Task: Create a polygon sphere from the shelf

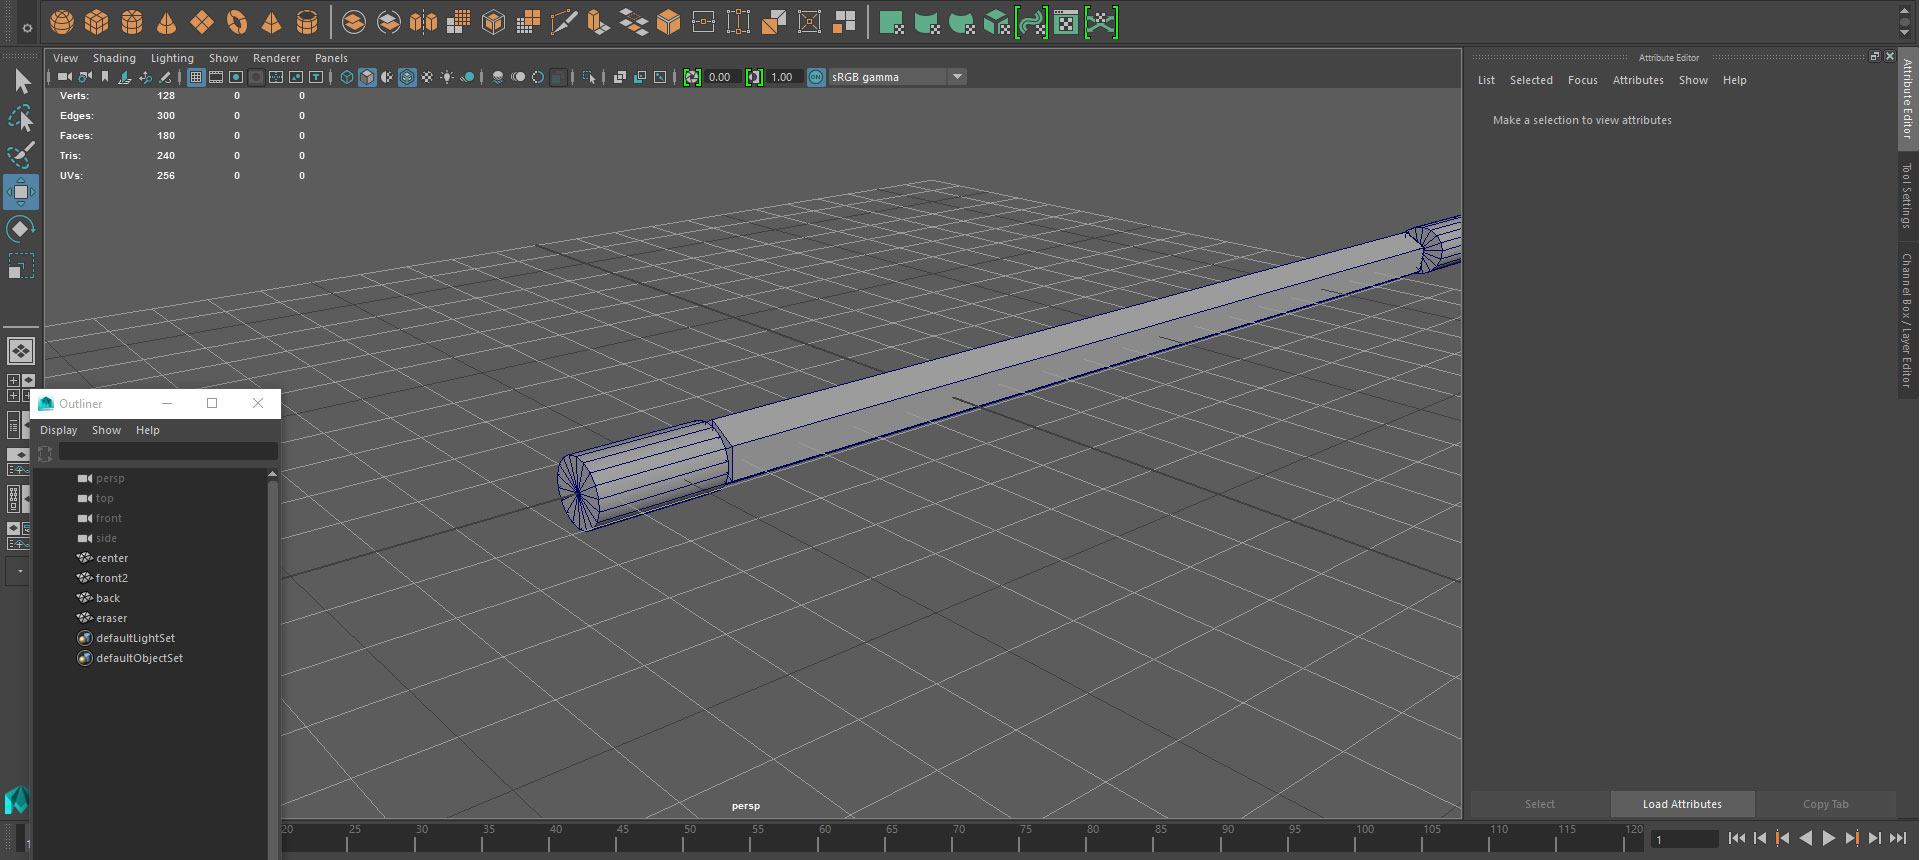Action: point(62,22)
